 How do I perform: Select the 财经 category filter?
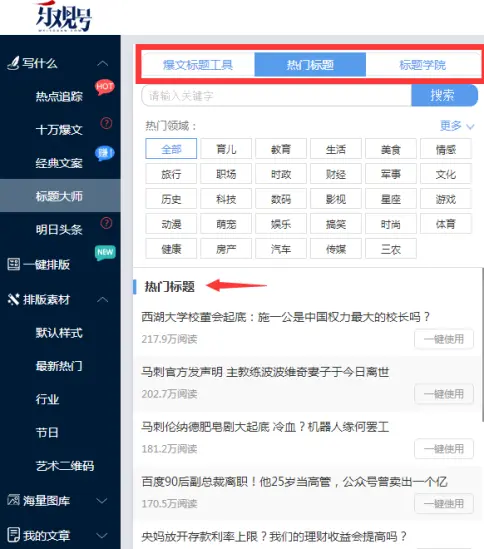click(x=336, y=174)
